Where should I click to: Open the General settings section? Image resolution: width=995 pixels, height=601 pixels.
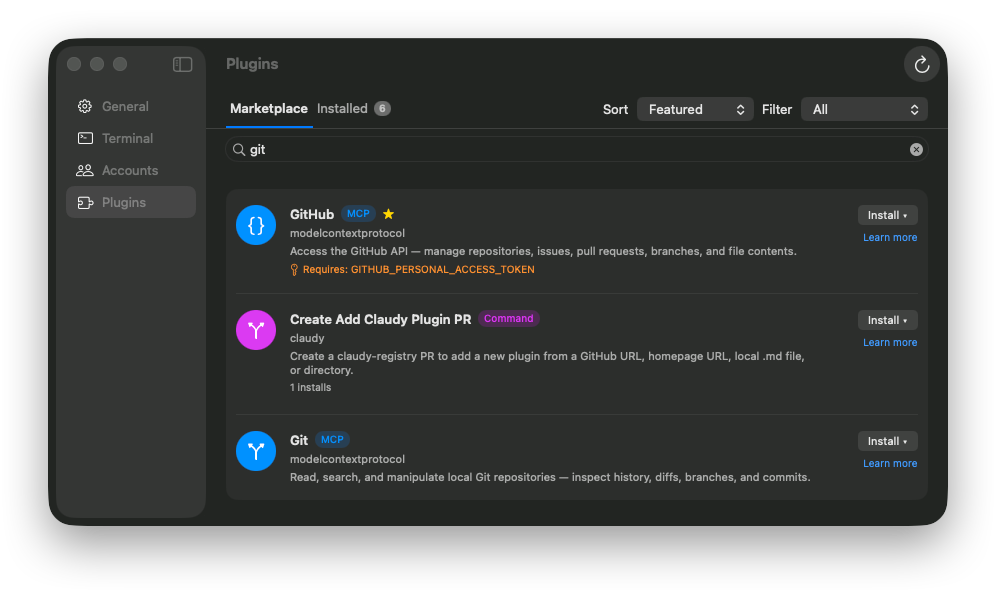click(x=125, y=106)
